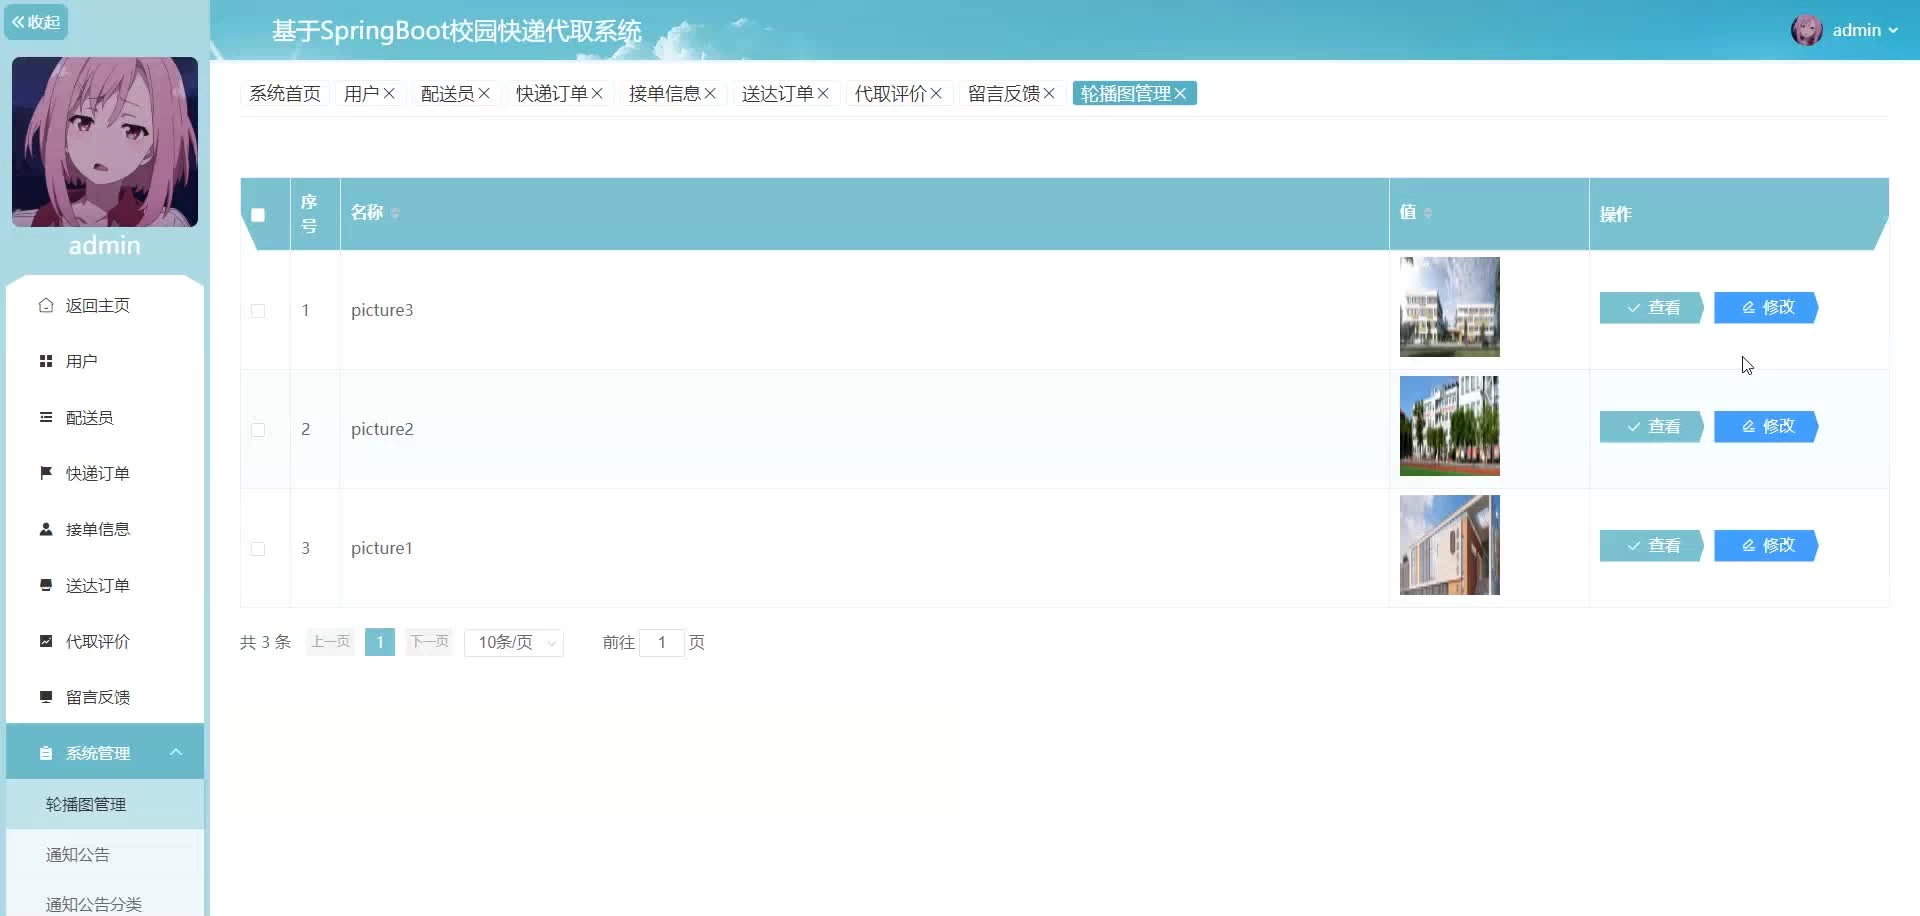Click 修改 button for picture1
Screen dimensions: 1920x916
(1766, 546)
